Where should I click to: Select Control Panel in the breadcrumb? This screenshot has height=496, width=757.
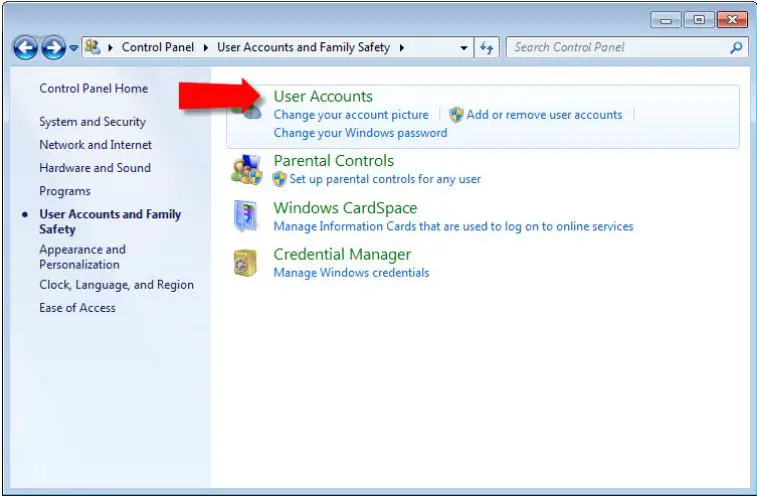pyautogui.click(x=158, y=47)
